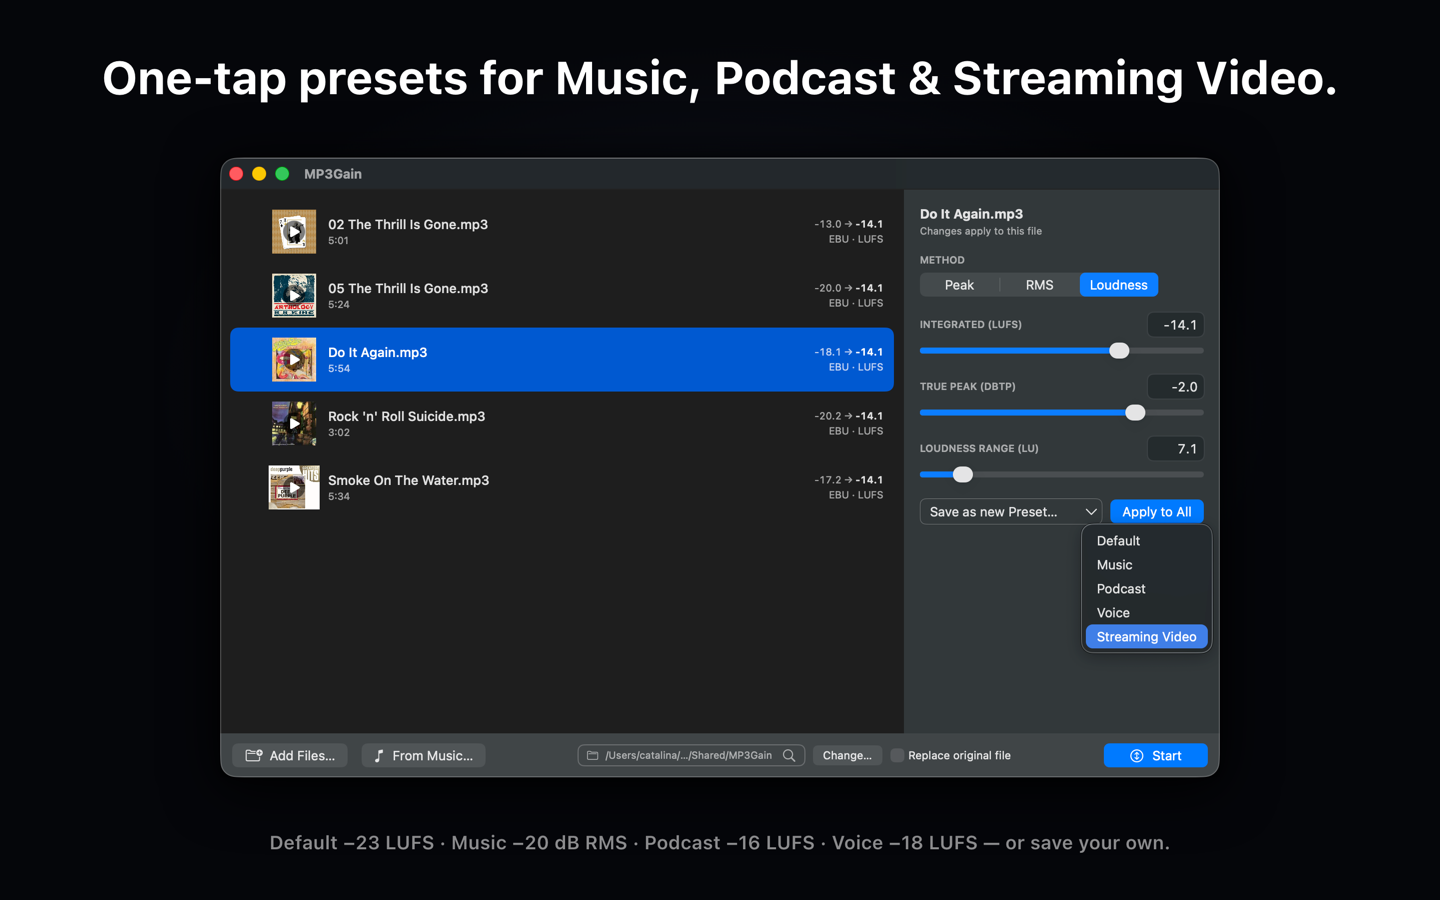Click the output path /Users/catalina field
This screenshot has width=1440, height=900.
pyautogui.click(x=691, y=756)
